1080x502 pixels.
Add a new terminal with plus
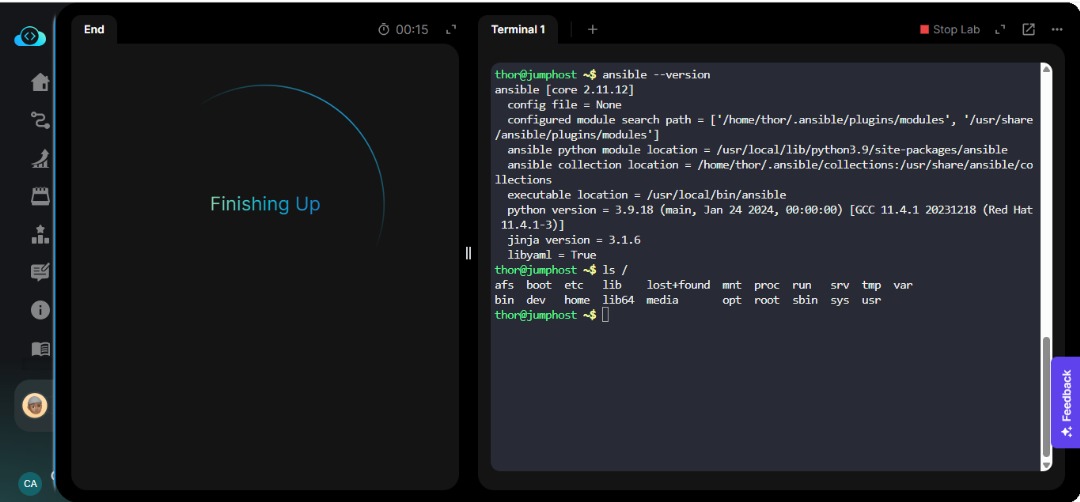[x=592, y=30]
